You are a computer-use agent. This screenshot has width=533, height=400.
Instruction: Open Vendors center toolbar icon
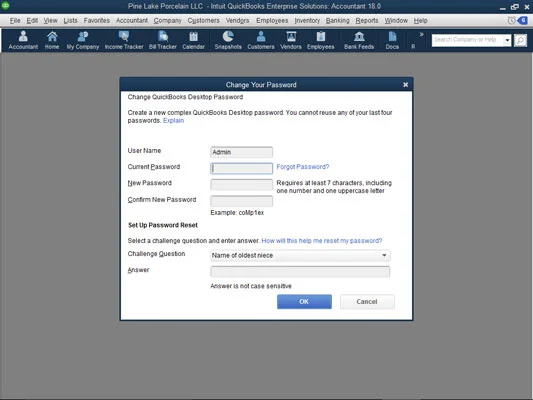click(291, 40)
